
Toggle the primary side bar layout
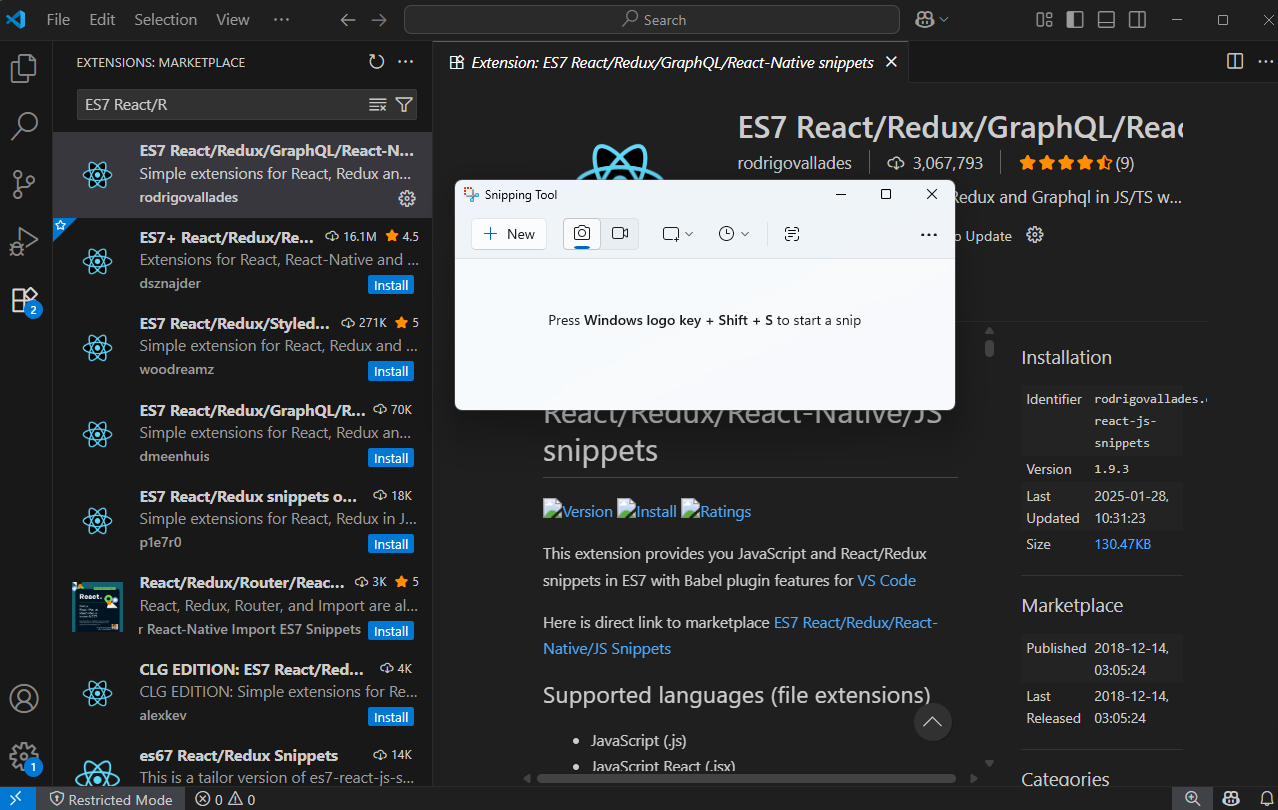1075,19
